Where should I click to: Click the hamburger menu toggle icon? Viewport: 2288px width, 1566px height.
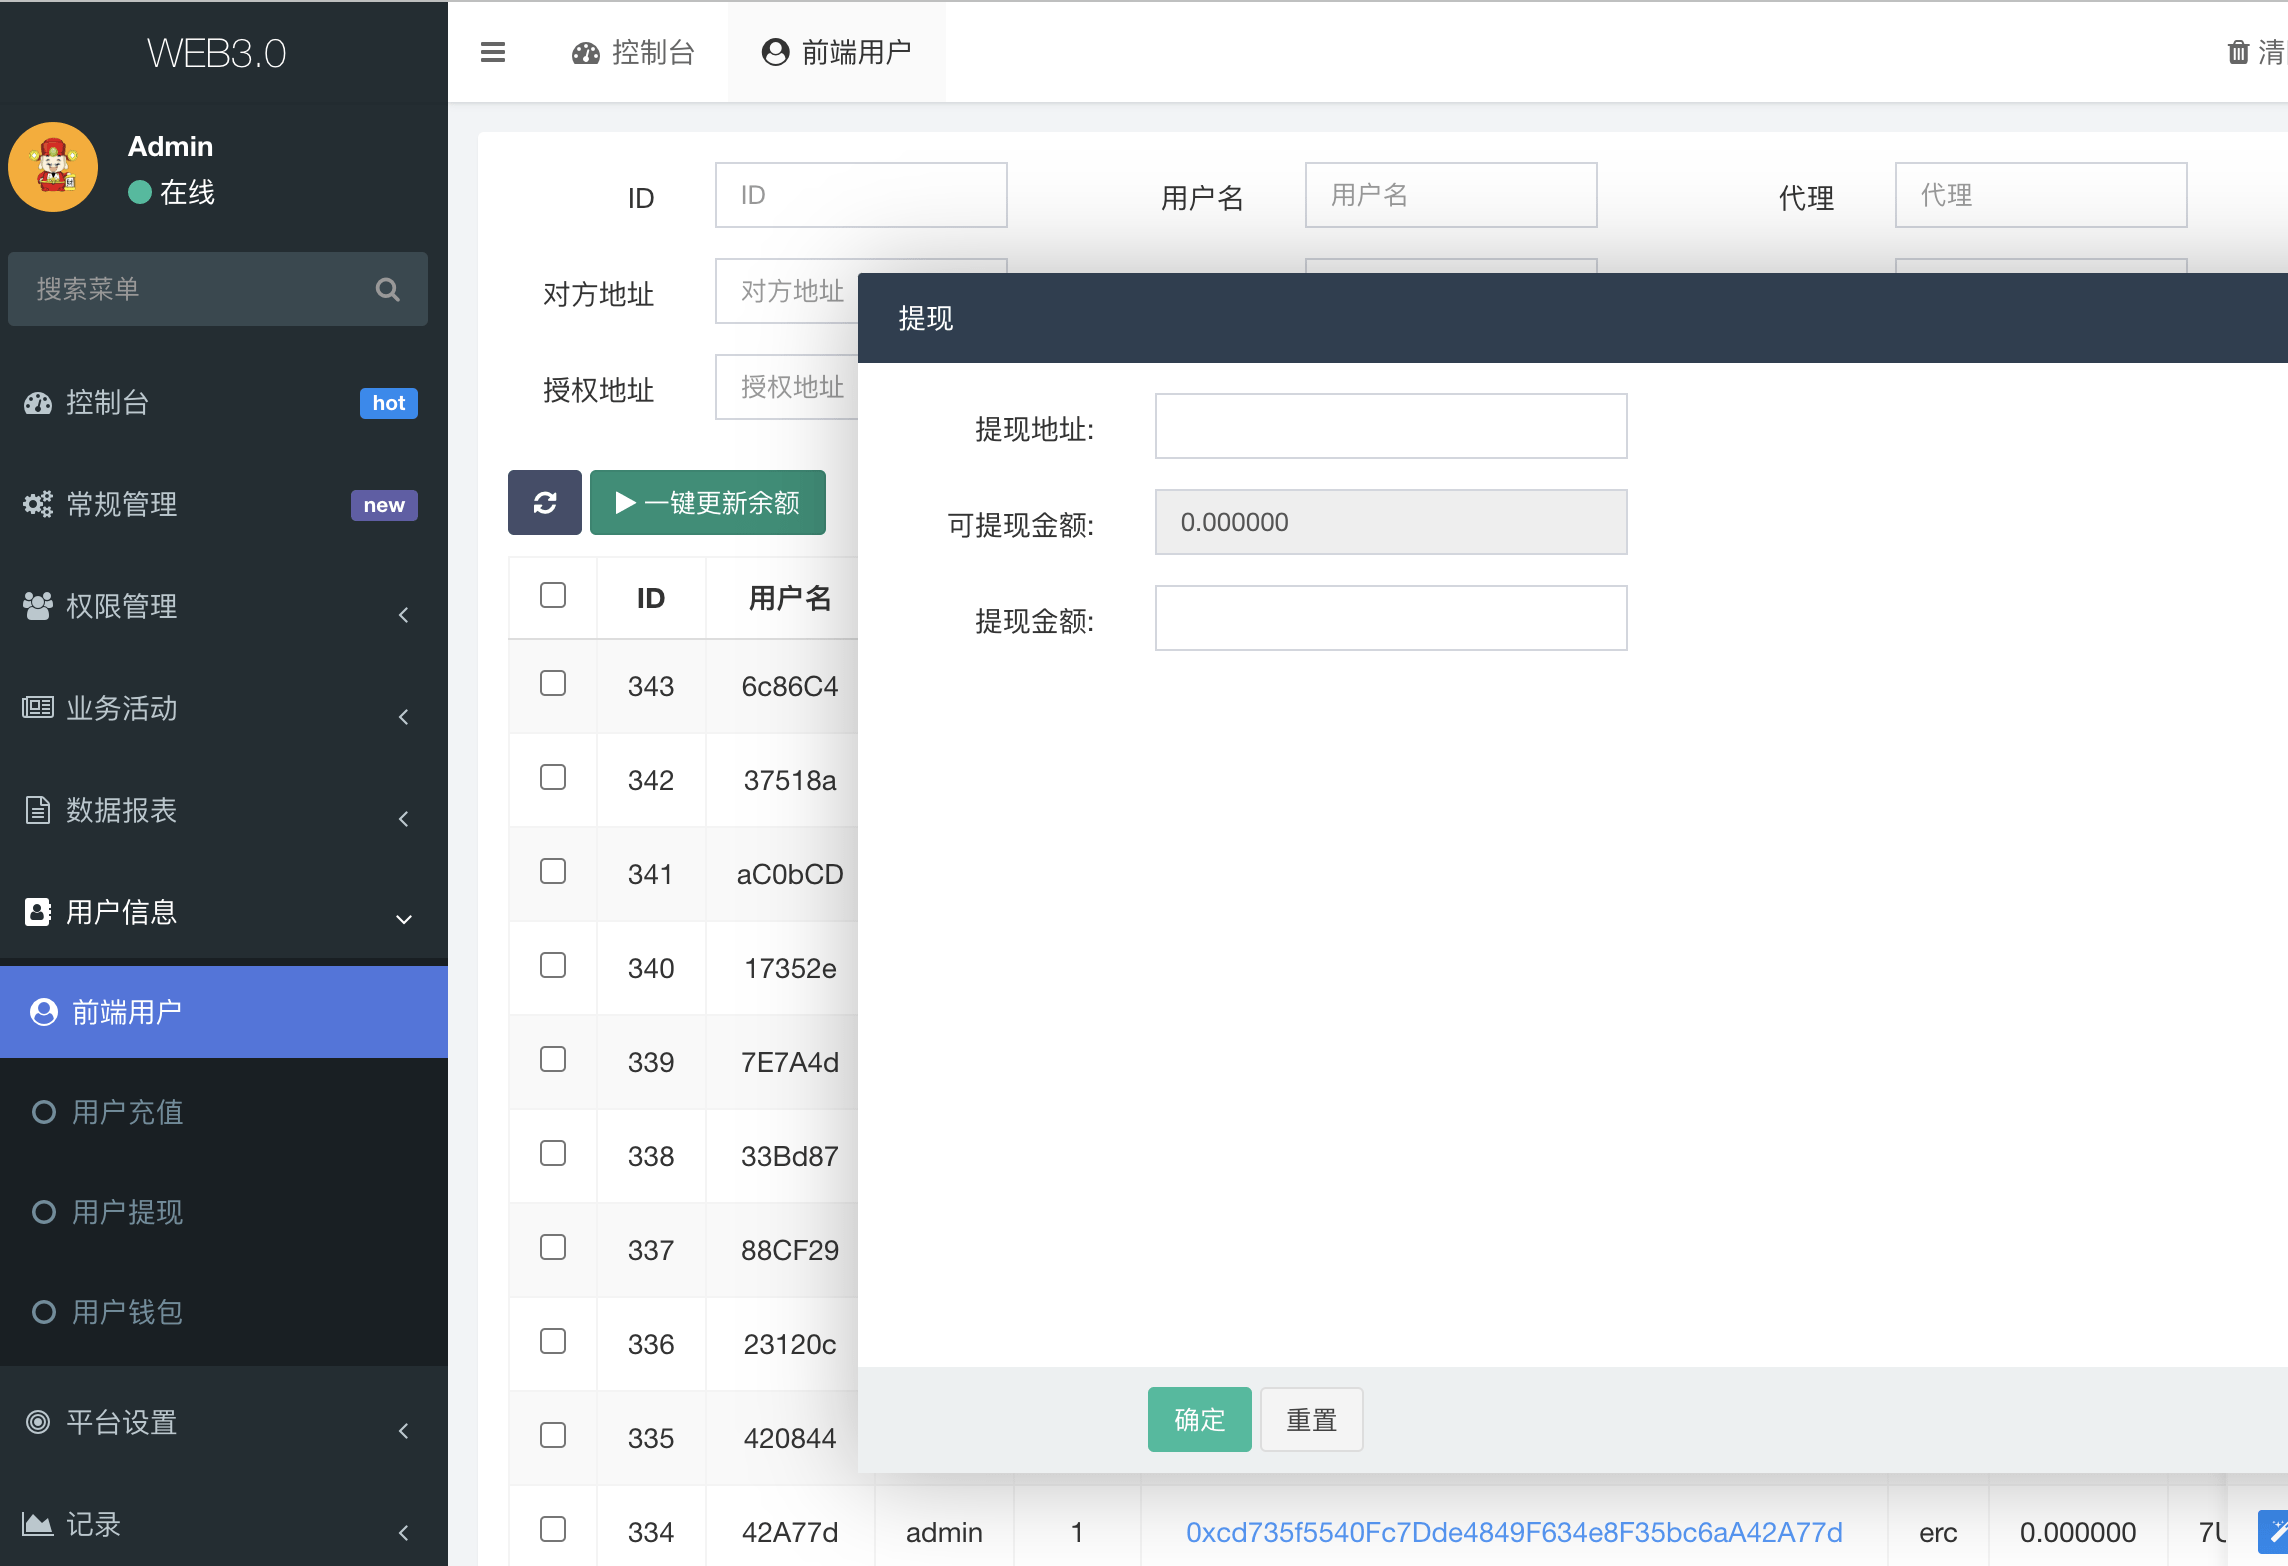(493, 52)
